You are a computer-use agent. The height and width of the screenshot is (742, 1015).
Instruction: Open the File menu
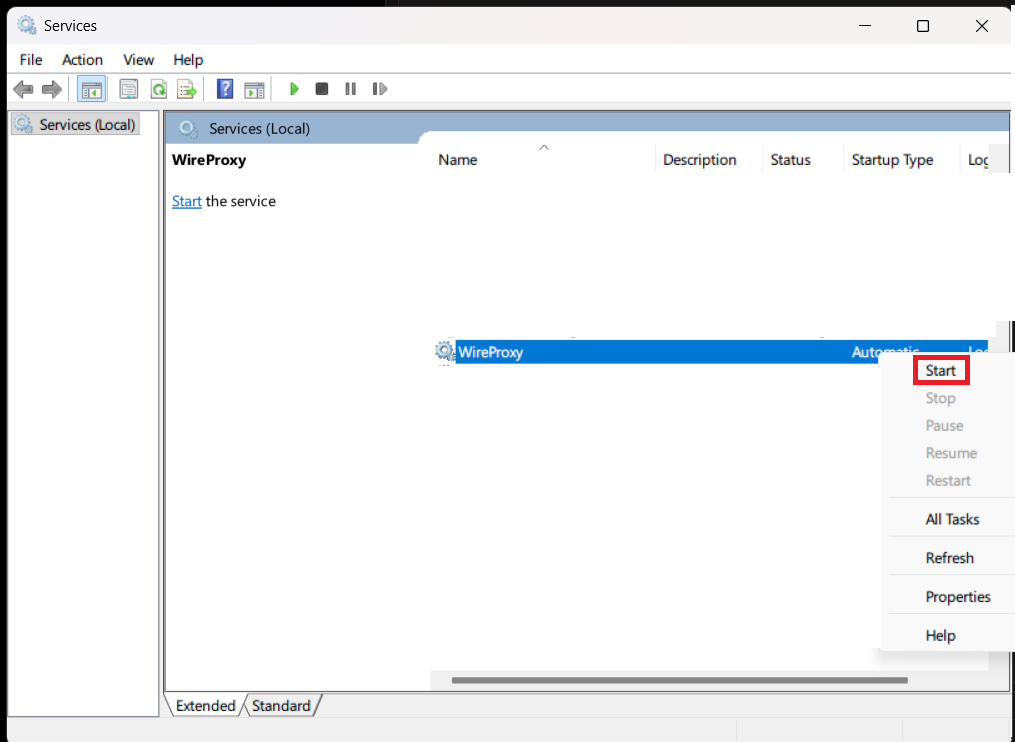click(31, 60)
